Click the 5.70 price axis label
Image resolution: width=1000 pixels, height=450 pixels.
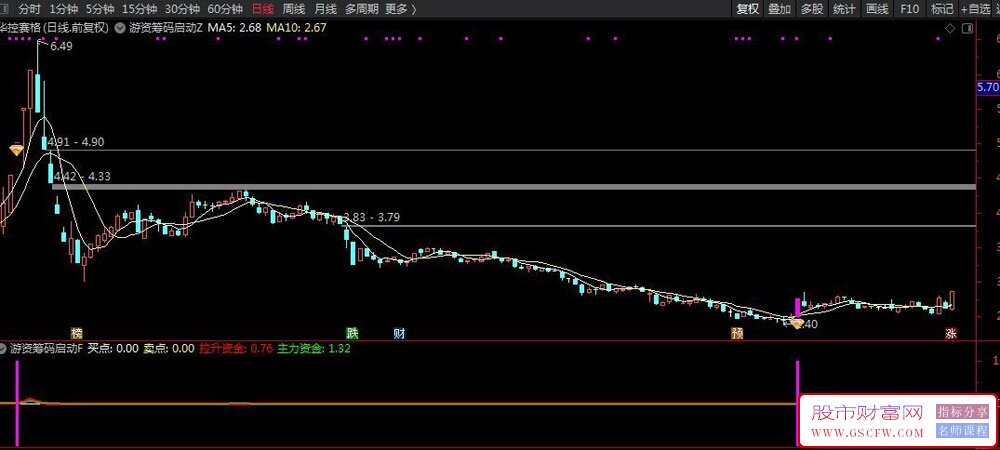[x=988, y=87]
